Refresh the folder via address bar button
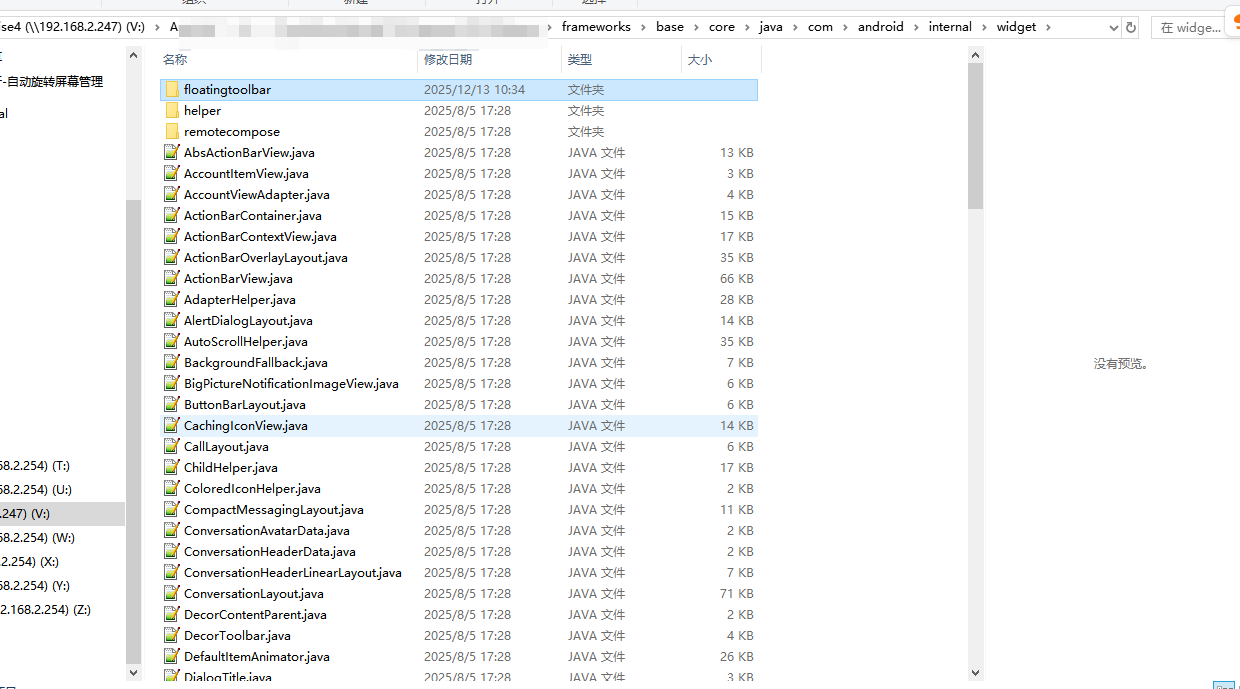1240x689 pixels. point(1131,28)
